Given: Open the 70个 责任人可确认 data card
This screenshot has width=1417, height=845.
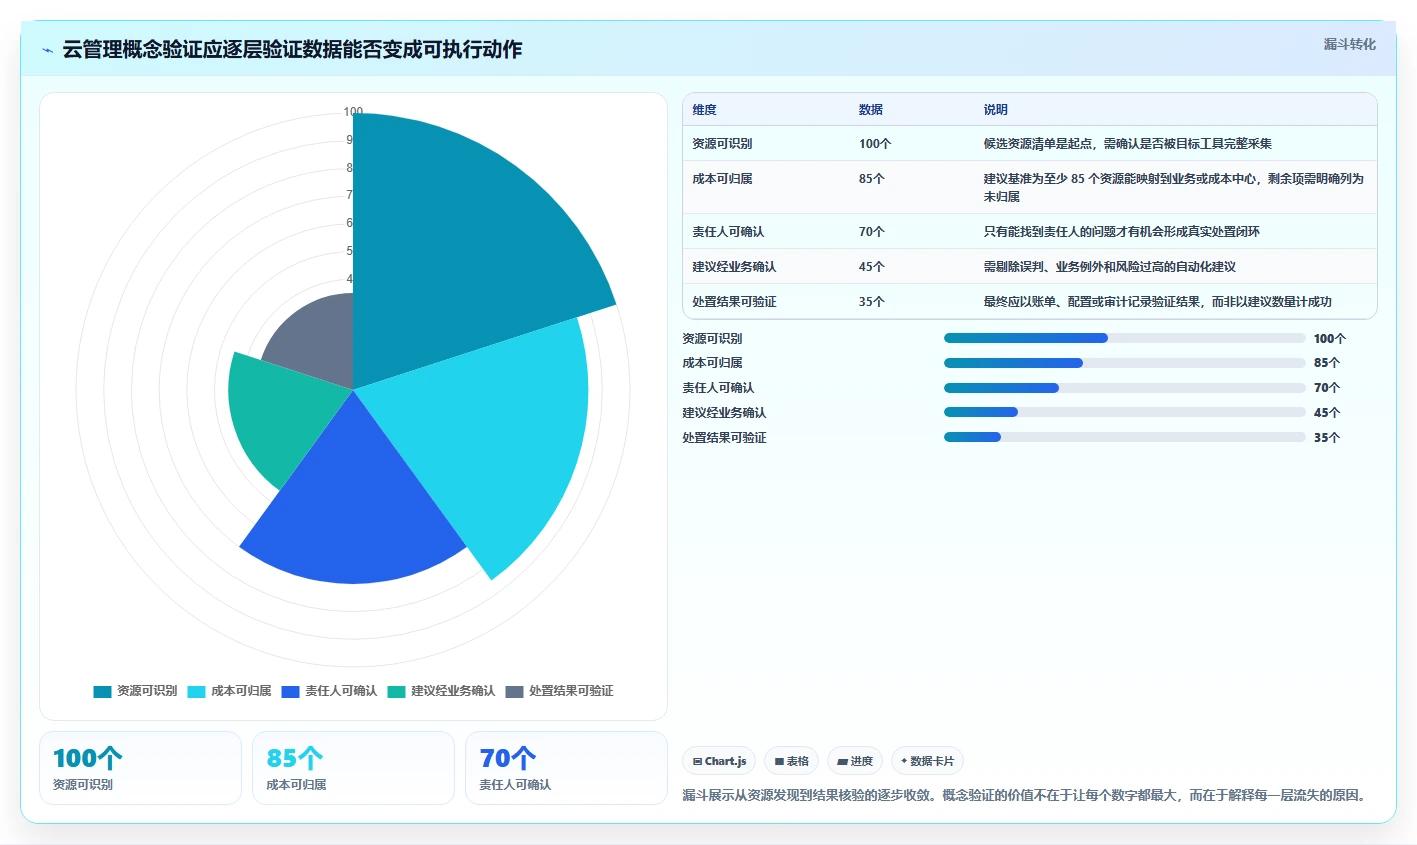Looking at the screenshot, I should 566,768.
